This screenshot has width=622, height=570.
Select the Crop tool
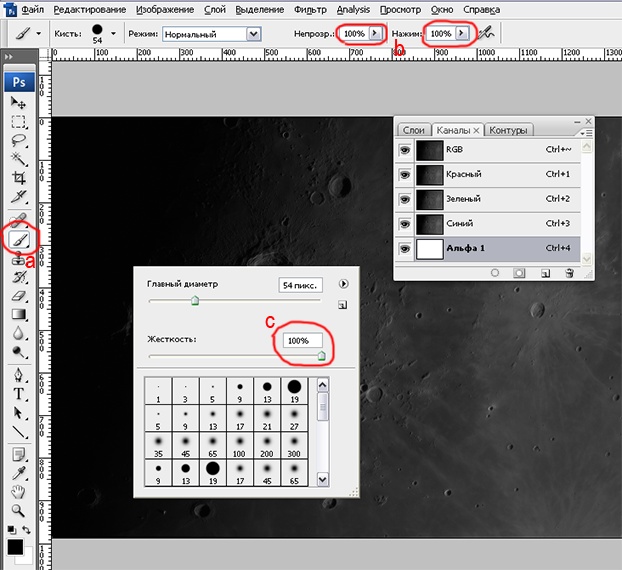[18, 177]
